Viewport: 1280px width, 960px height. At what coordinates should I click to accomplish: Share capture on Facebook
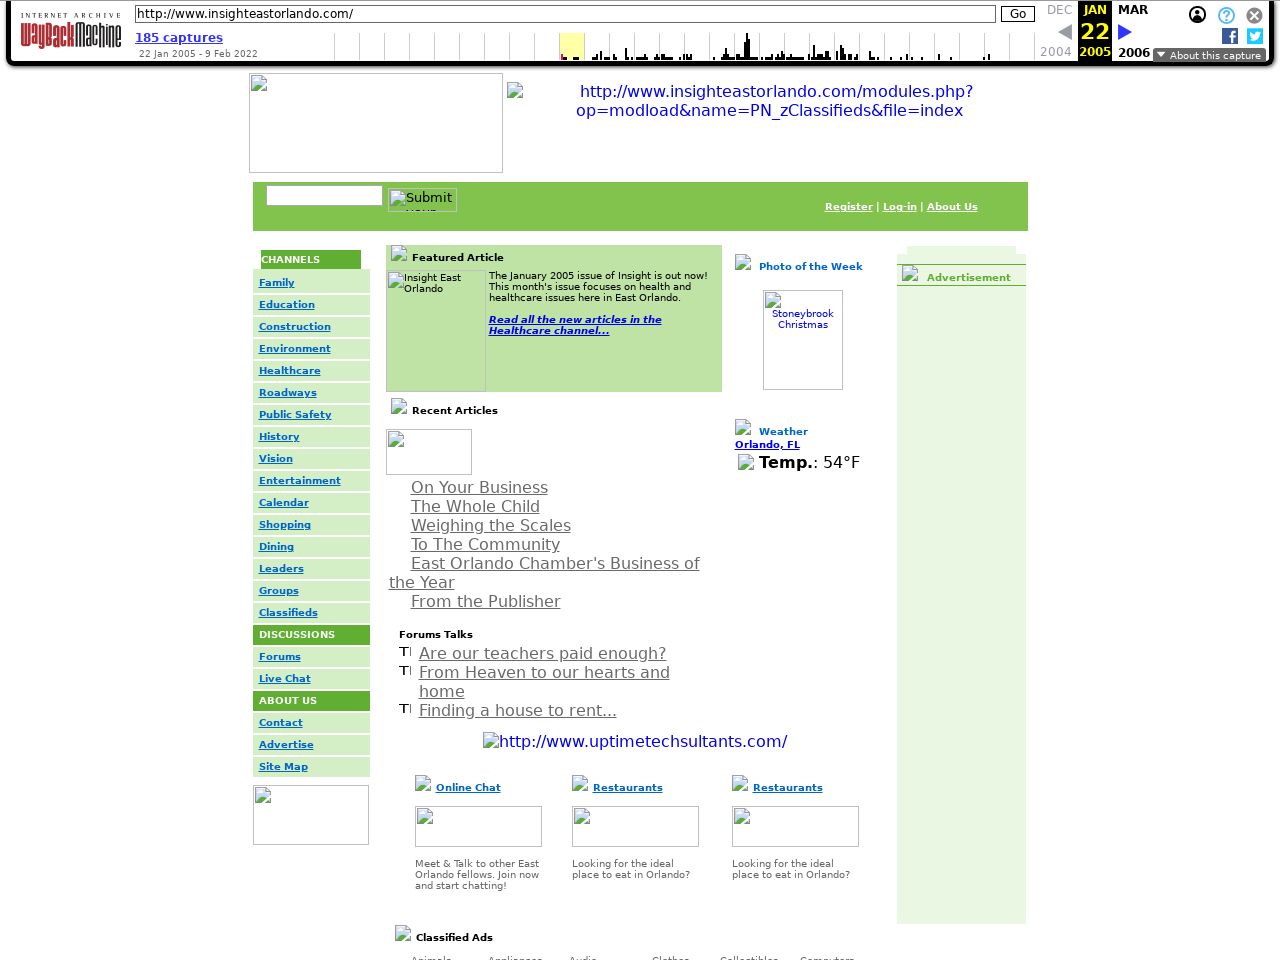click(1230, 36)
